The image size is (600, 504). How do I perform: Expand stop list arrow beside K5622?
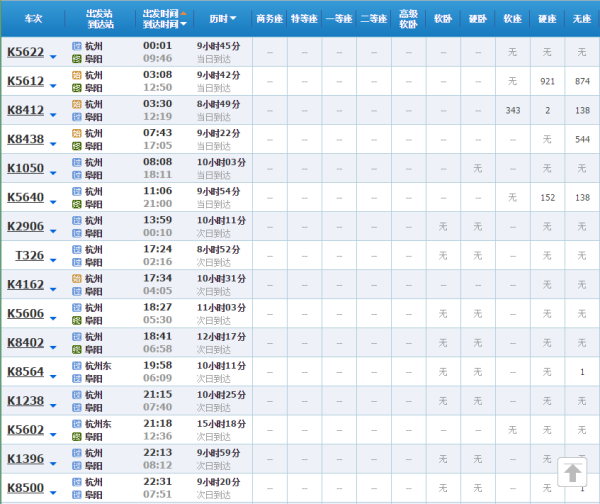53,57
